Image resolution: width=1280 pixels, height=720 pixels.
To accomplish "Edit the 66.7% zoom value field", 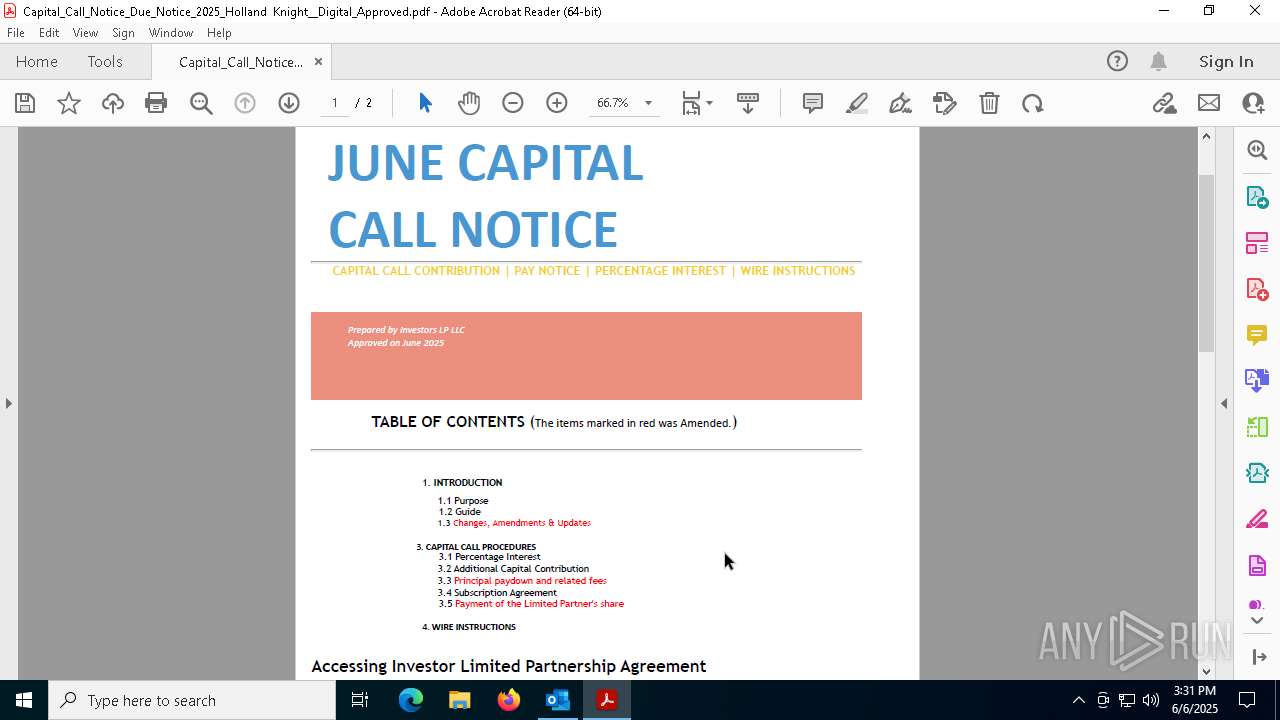I will (612, 103).
